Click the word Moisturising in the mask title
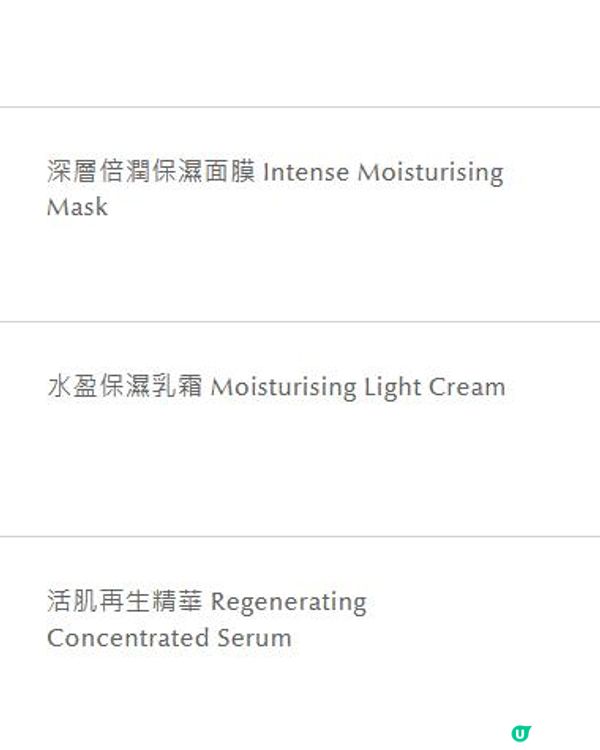The width and height of the screenshot is (600, 750). [x=431, y=173]
